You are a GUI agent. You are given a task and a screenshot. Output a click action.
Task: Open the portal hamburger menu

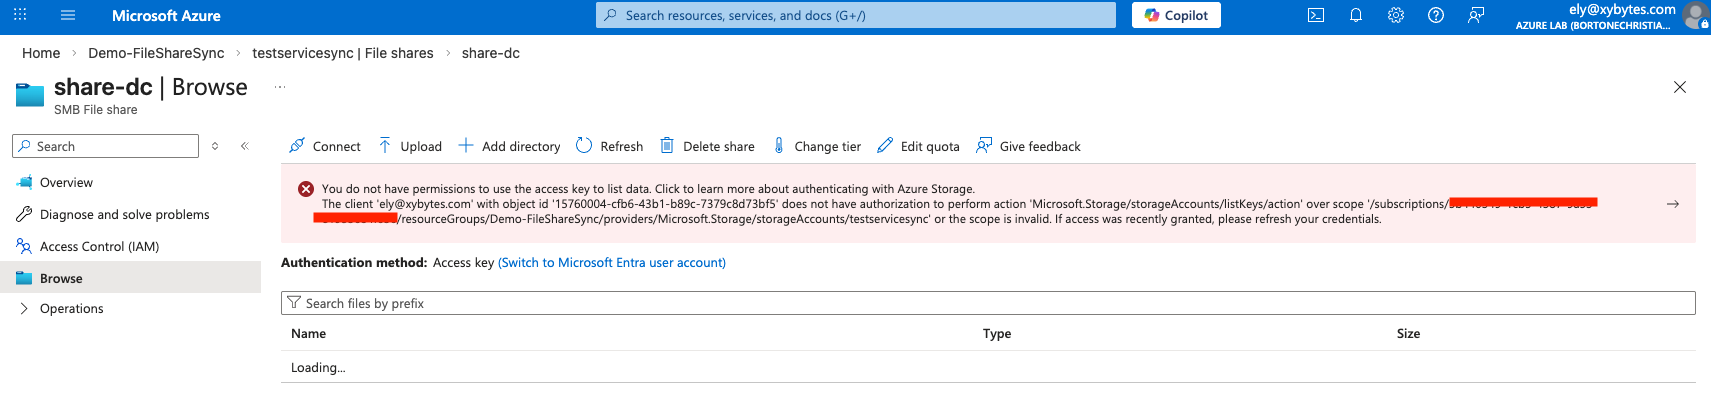(x=68, y=15)
